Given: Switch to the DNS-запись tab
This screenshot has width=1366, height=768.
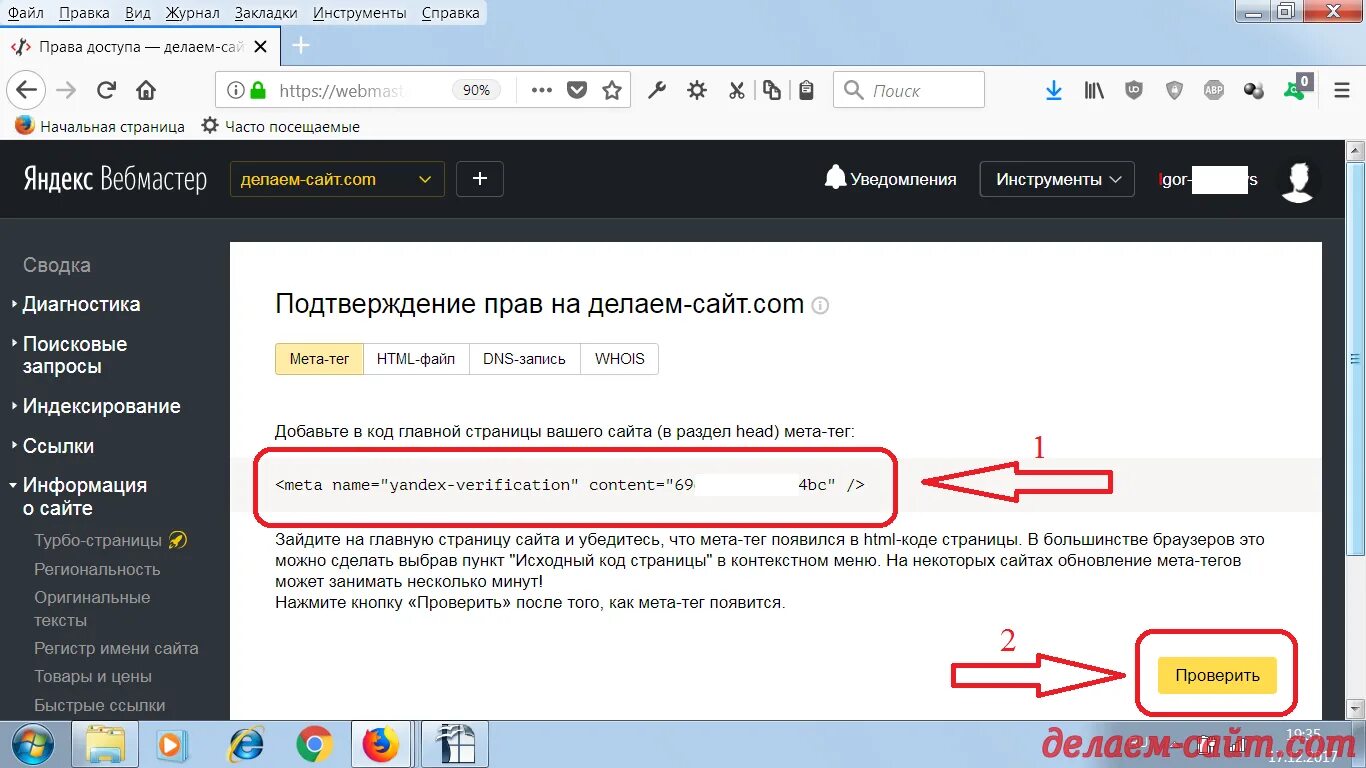Looking at the screenshot, I should 525,359.
